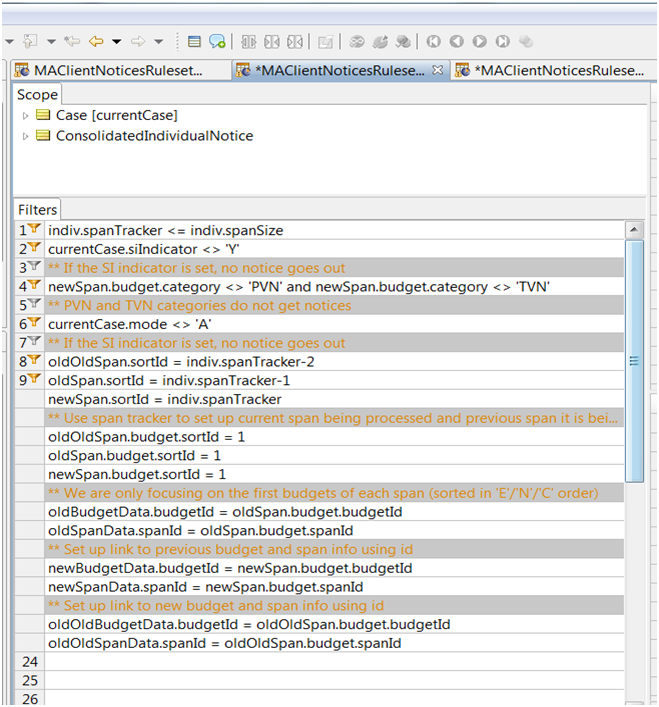This screenshot has height=707, width=659.
Task: Click the yellow folder icon beside Case [currentCase]
Action: coord(43,115)
